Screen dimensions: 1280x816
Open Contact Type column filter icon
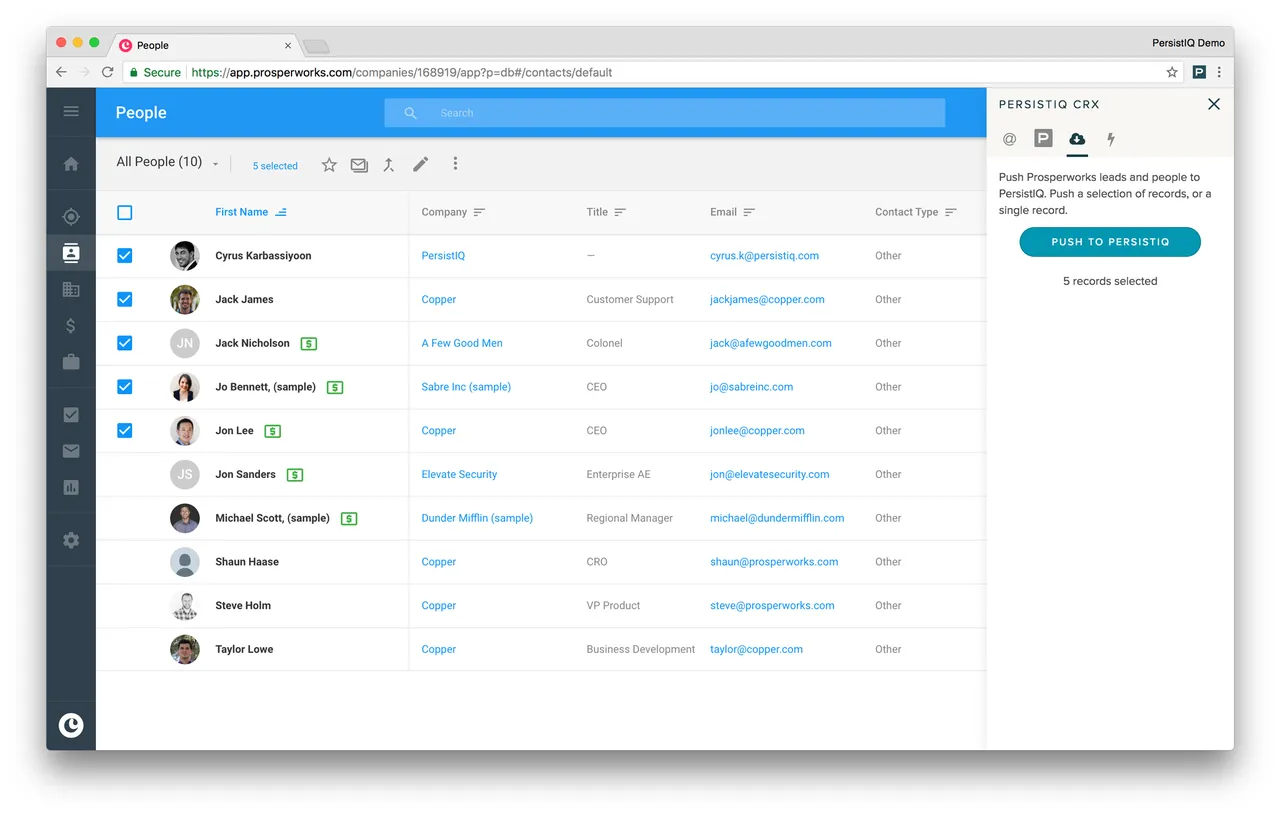(x=951, y=212)
